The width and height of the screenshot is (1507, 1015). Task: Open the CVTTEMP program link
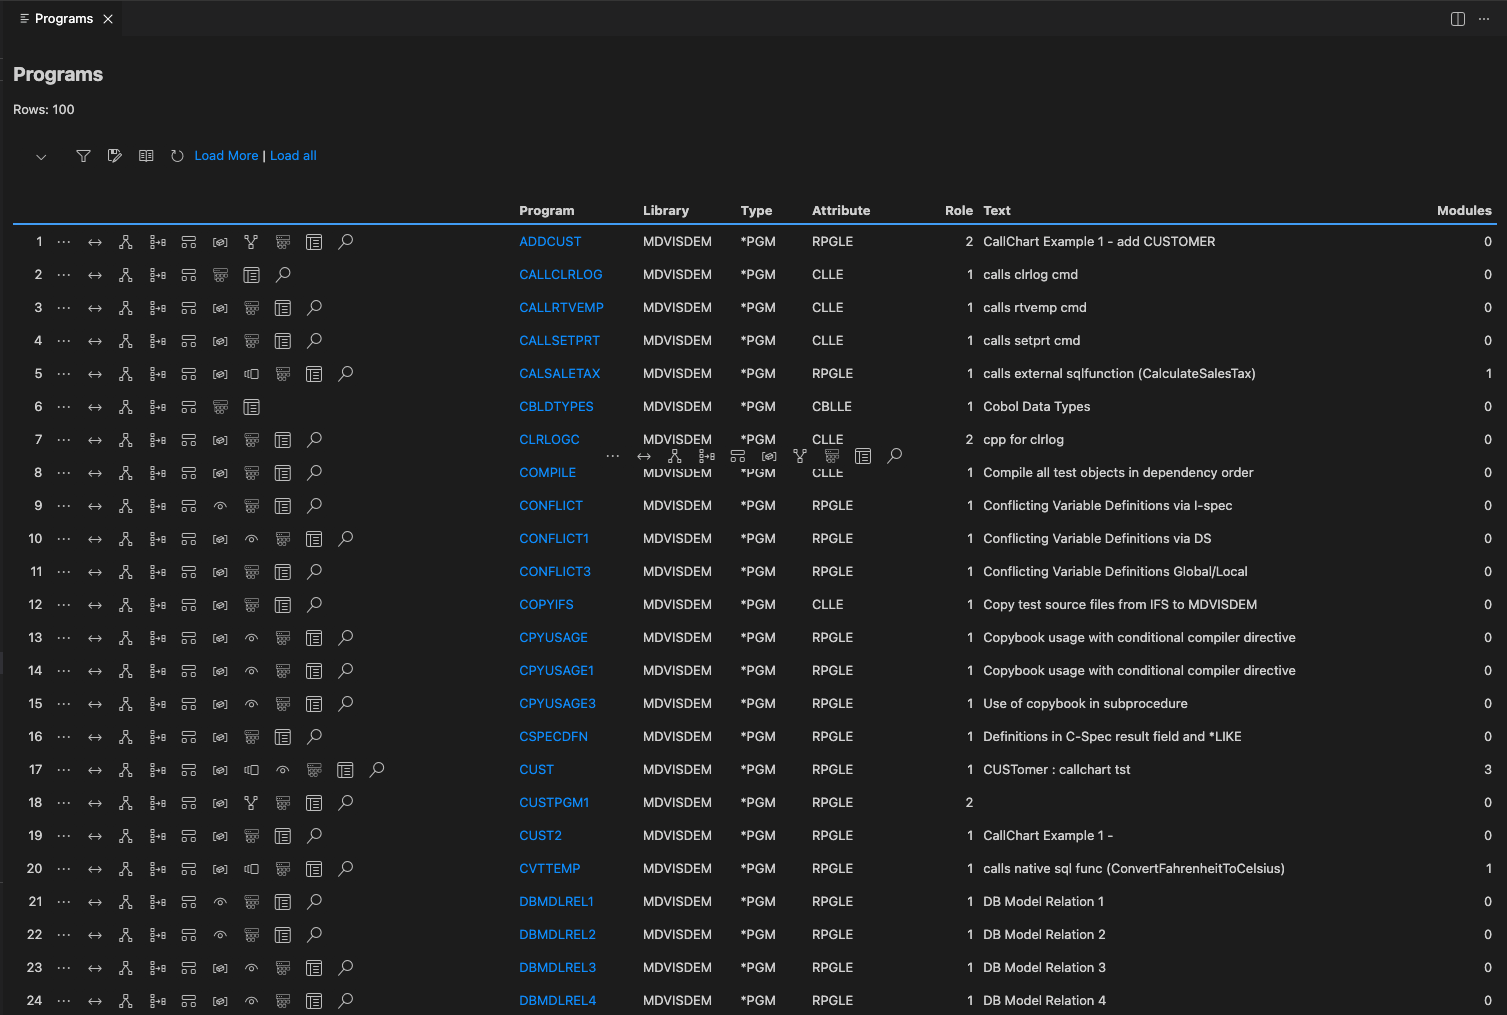(x=550, y=869)
